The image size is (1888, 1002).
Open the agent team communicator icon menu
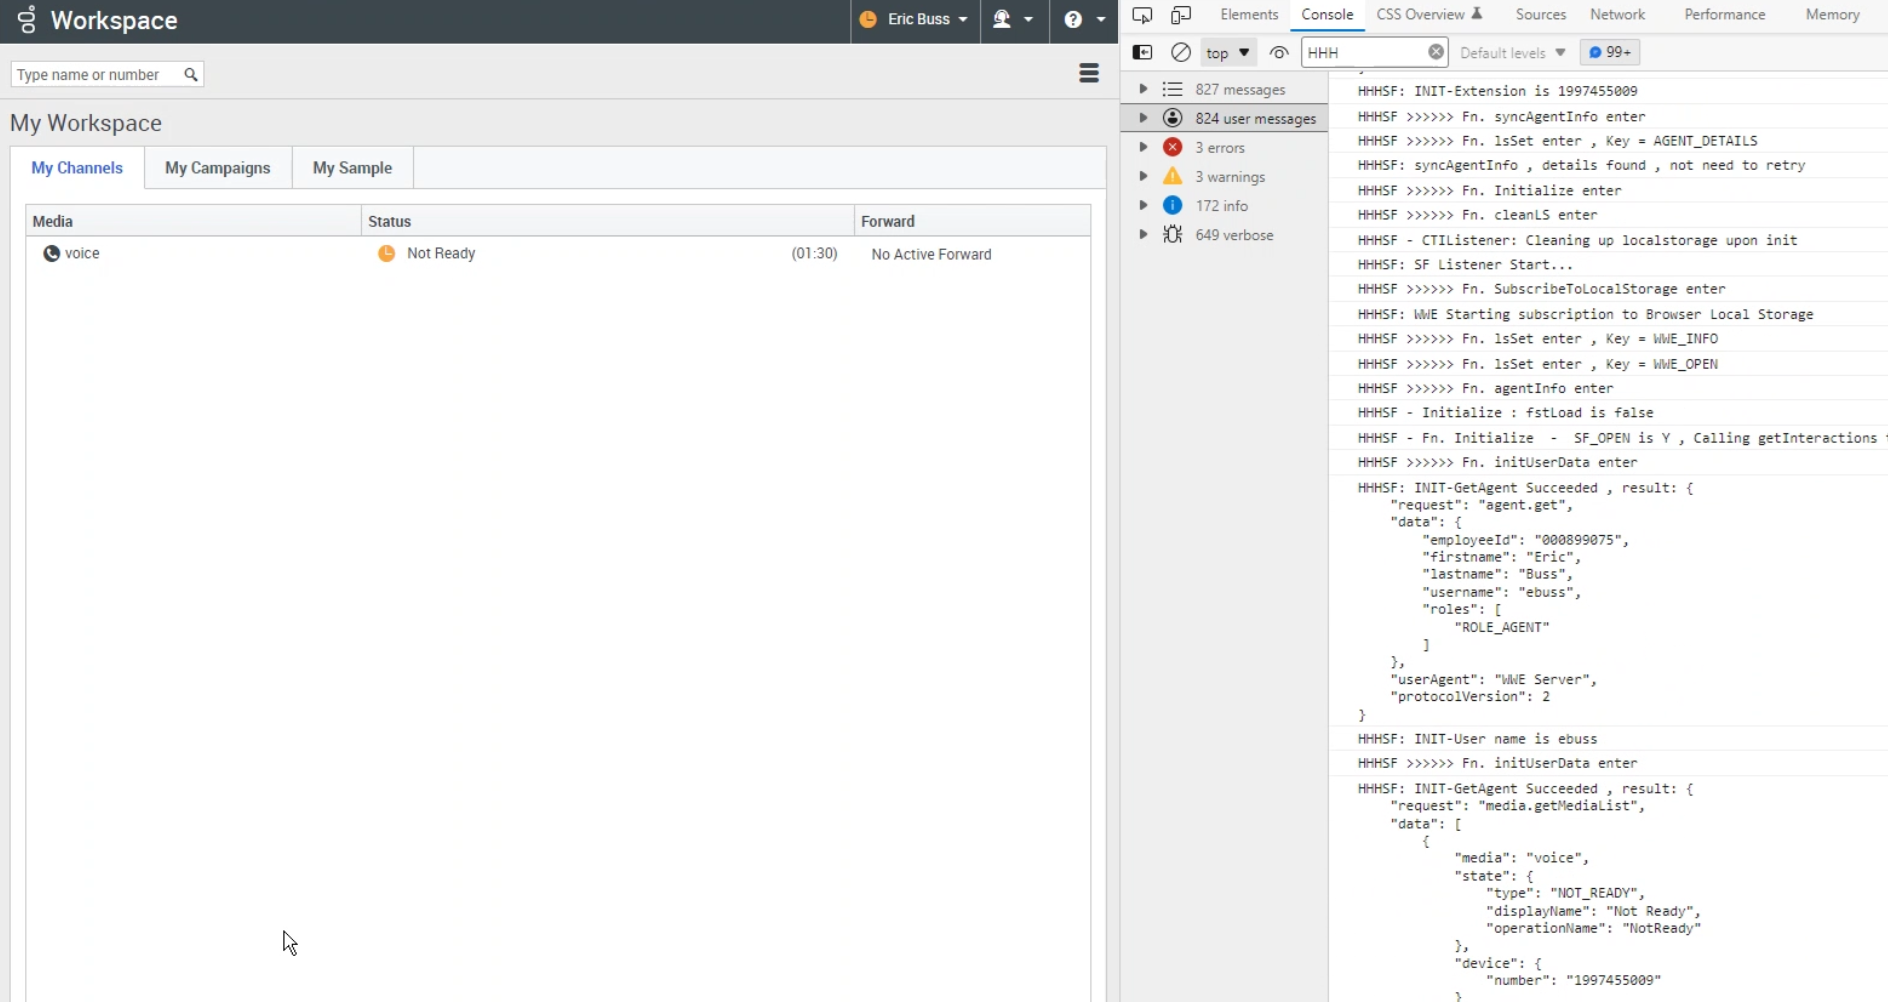tap(1012, 20)
